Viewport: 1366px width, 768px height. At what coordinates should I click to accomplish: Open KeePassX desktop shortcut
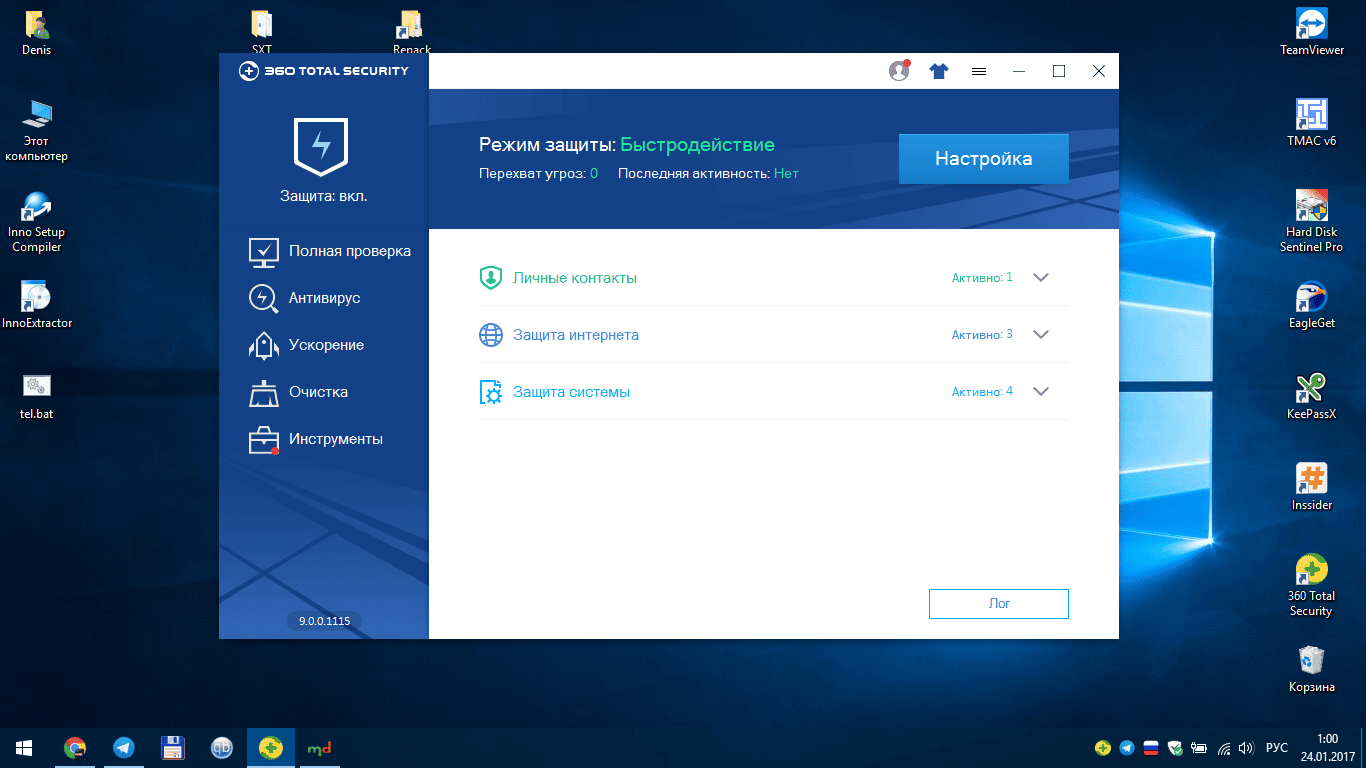click(1311, 396)
